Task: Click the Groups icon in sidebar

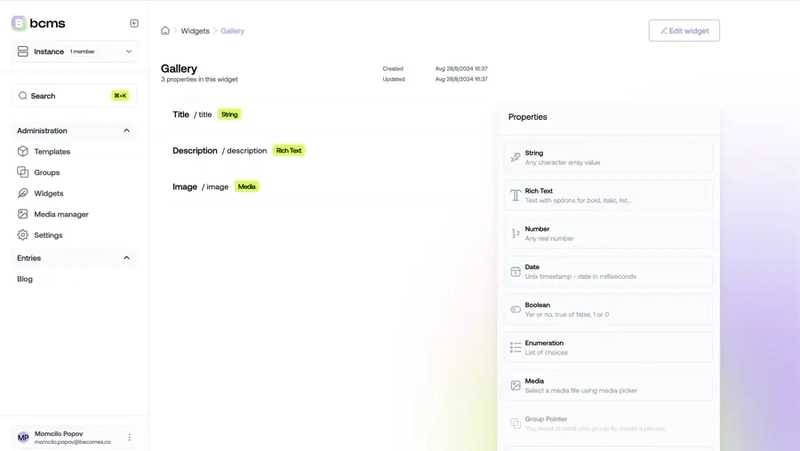Action: click(x=22, y=172)
